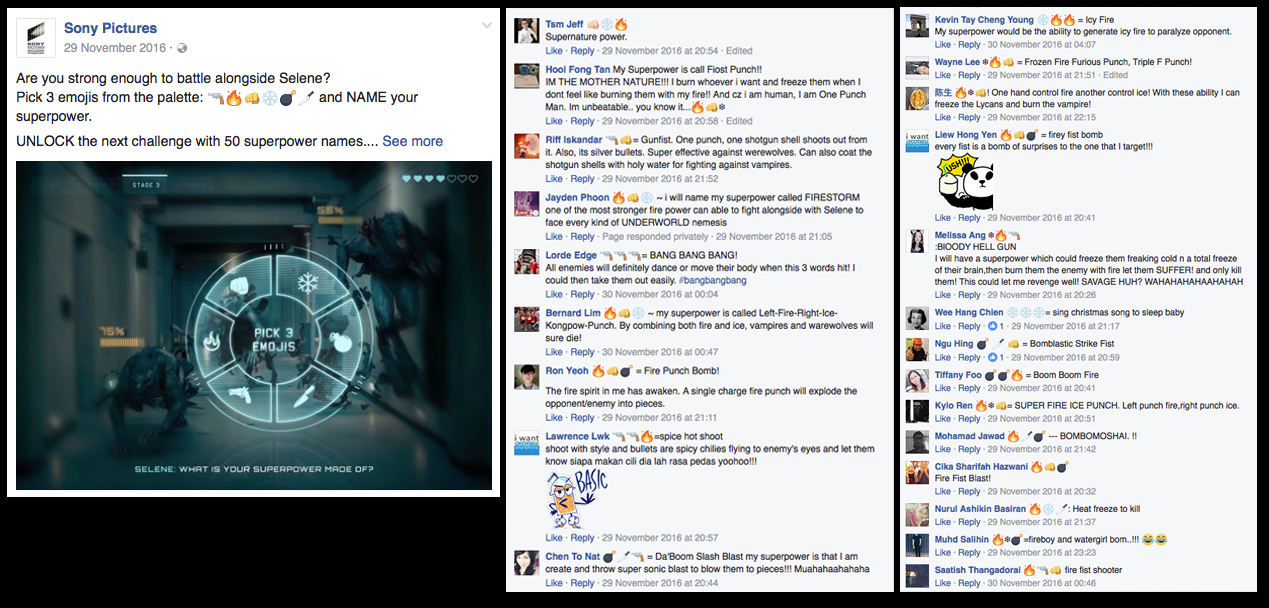
Task: Click the Sony Pictures page logo avatar
Action: 36,37
